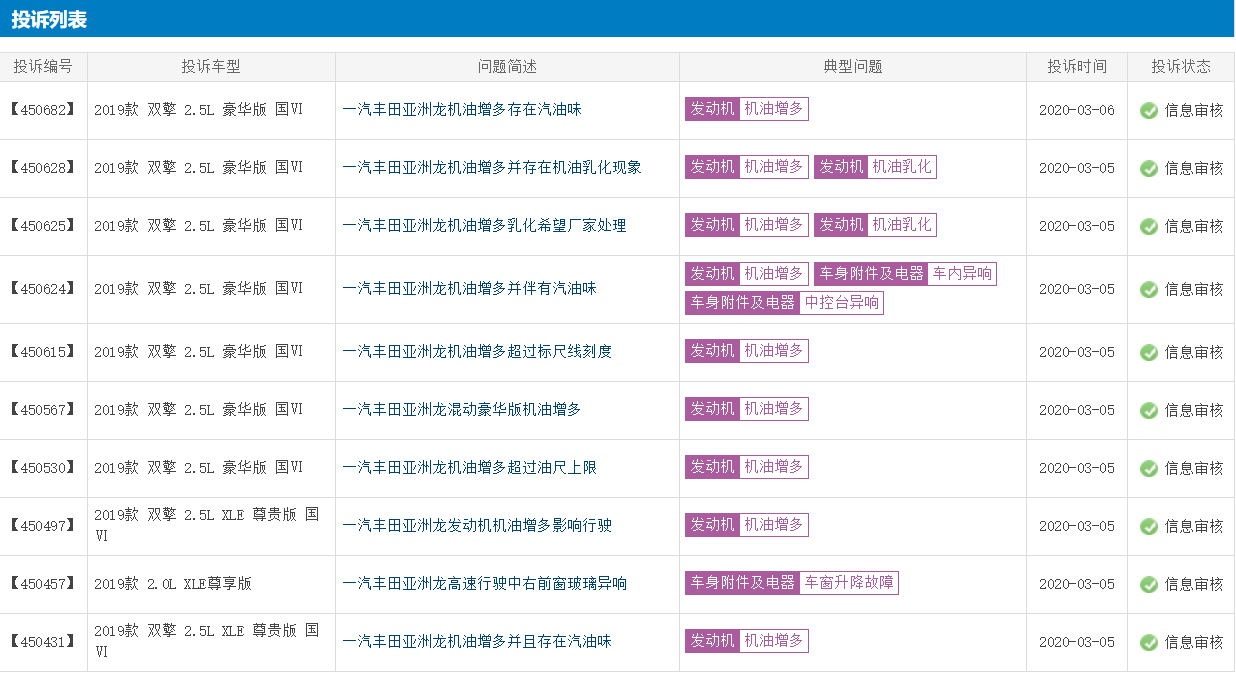Viewport: 1236px width, 674px height.
Task: Open complaint link '一汽丰田亚洲龙机油增多并存在机油乳化现象'
Action: pos(492,168)
